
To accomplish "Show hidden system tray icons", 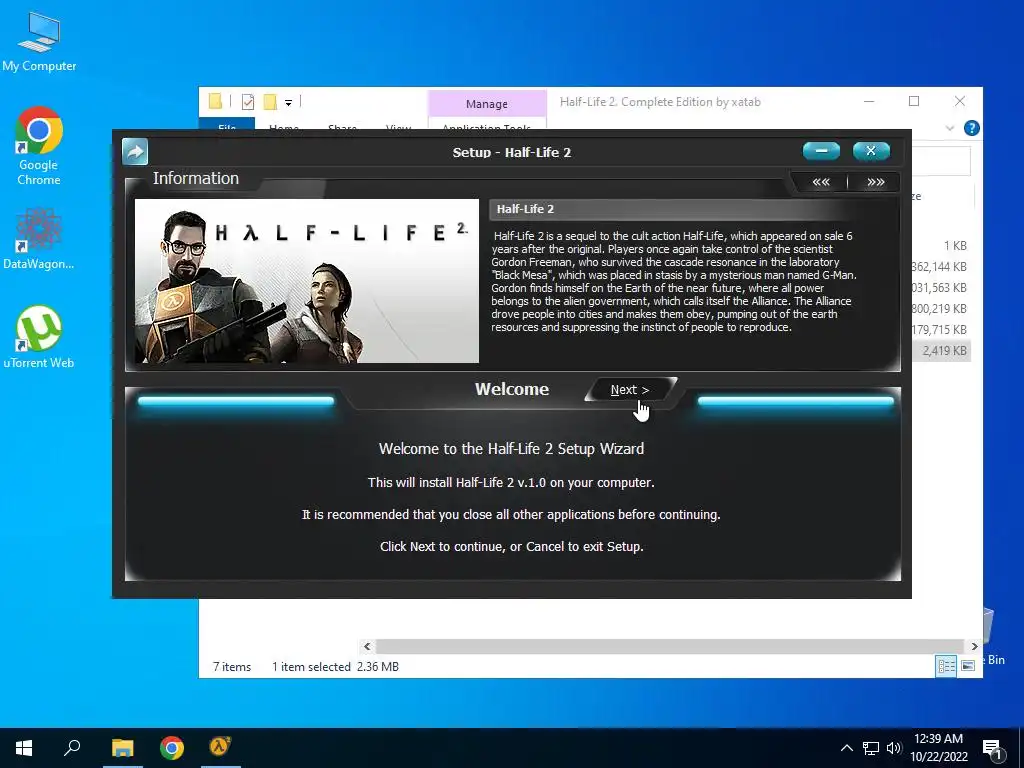I will pos(846,748).
